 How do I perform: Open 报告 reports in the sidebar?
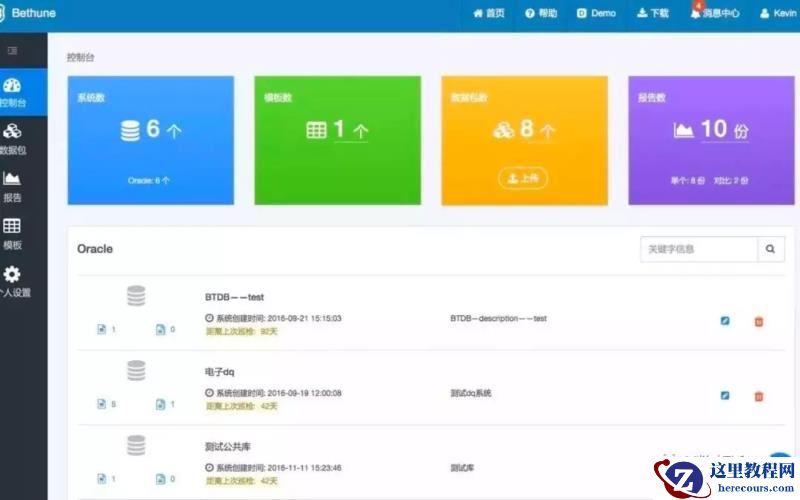(x=12, y=187)
